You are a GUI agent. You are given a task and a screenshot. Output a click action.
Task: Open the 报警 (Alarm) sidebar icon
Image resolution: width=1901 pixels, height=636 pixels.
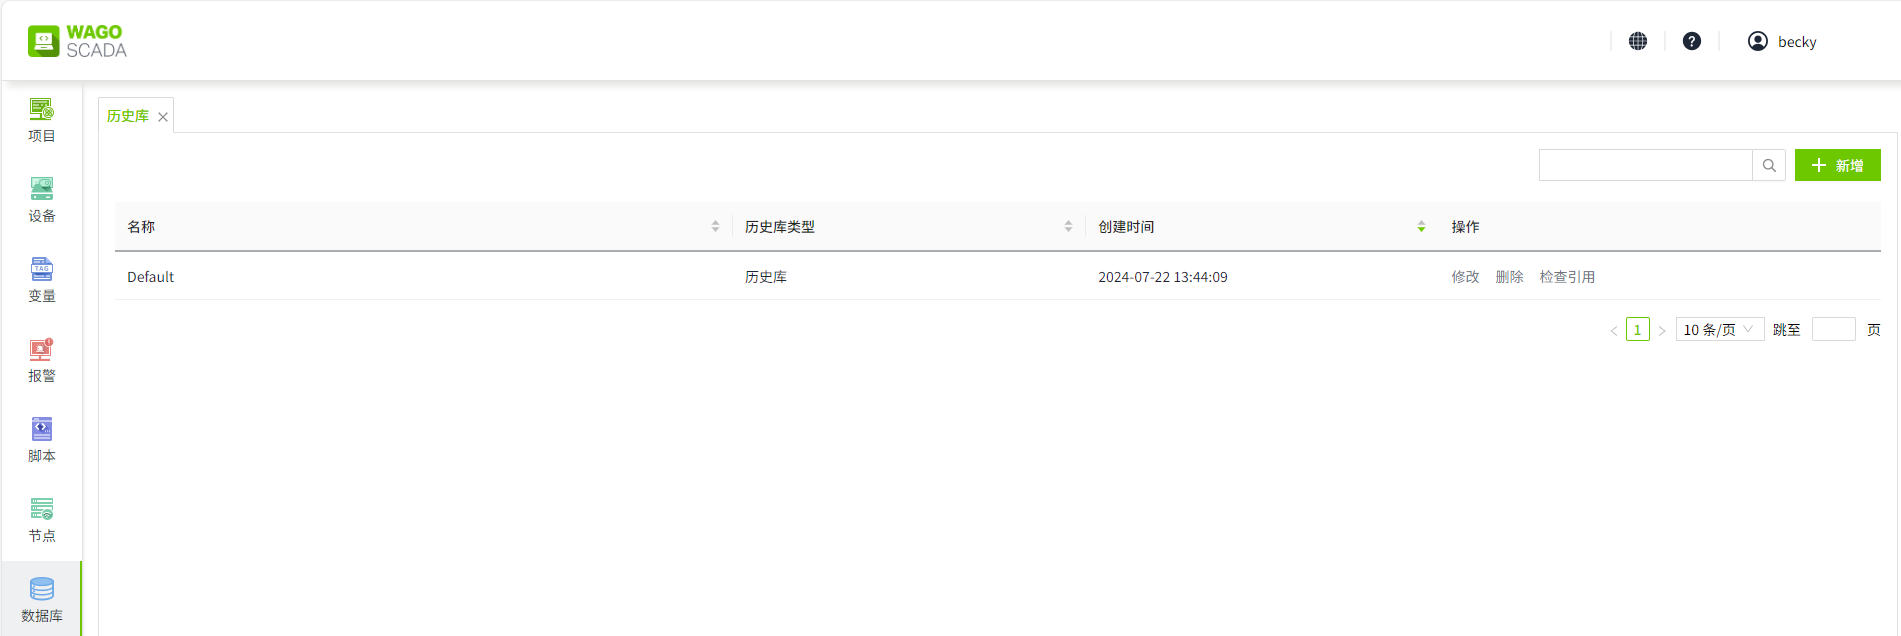[x=41, y=360]
